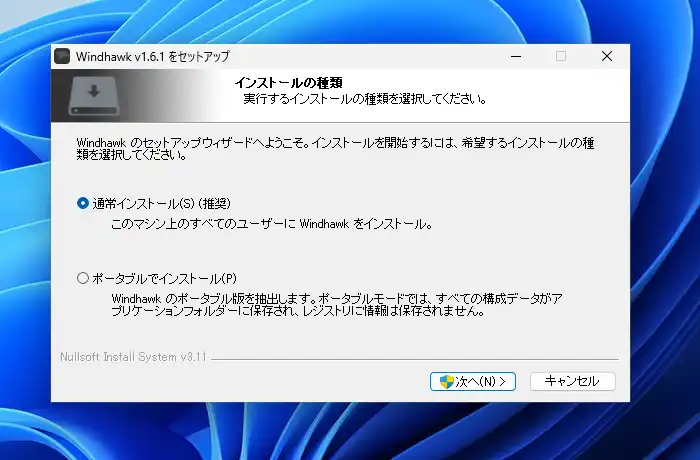Viewport: 700px width, 460px height.
Task: Click the Windhawk のポータブル版を抽出します description
Action: tap(337, 305)
